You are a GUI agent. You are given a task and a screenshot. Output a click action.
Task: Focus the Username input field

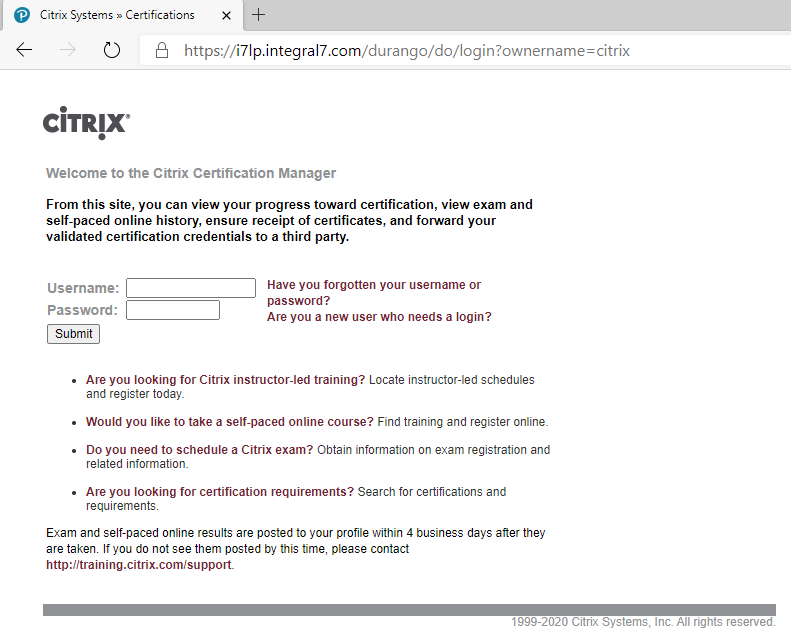(190, 288)
